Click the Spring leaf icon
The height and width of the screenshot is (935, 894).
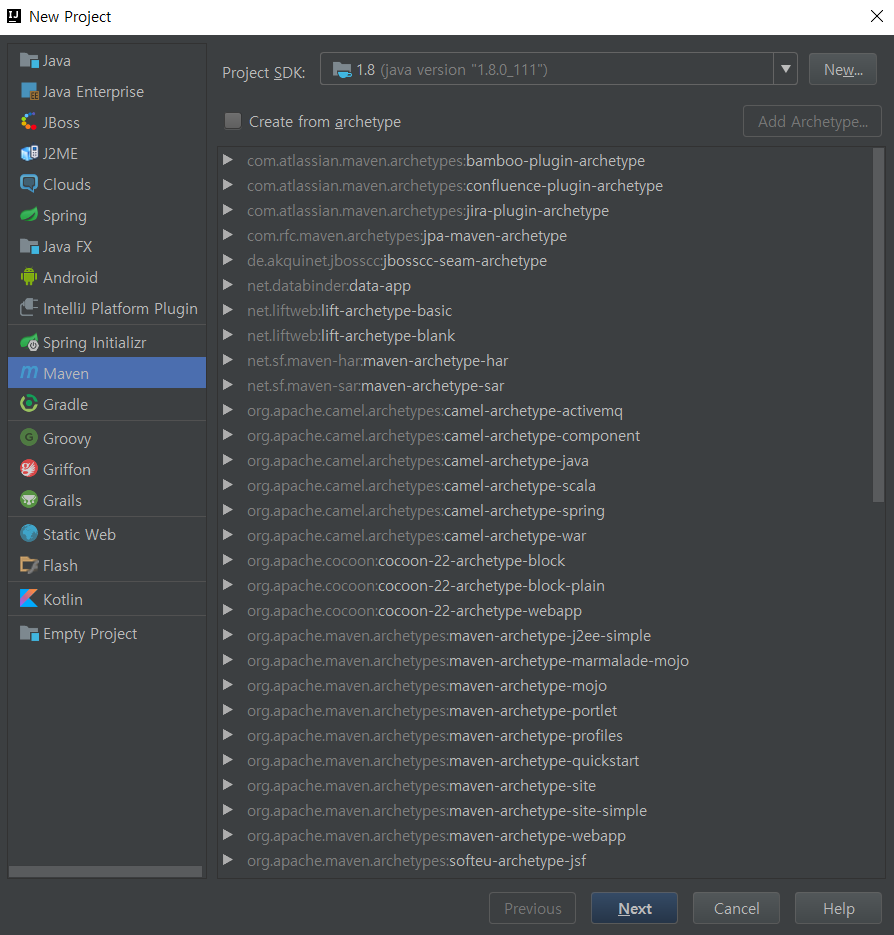[29, 215]
